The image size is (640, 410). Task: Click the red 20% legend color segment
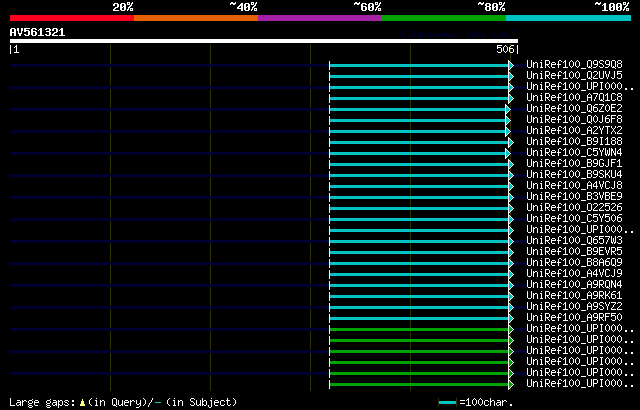point(72,18)
